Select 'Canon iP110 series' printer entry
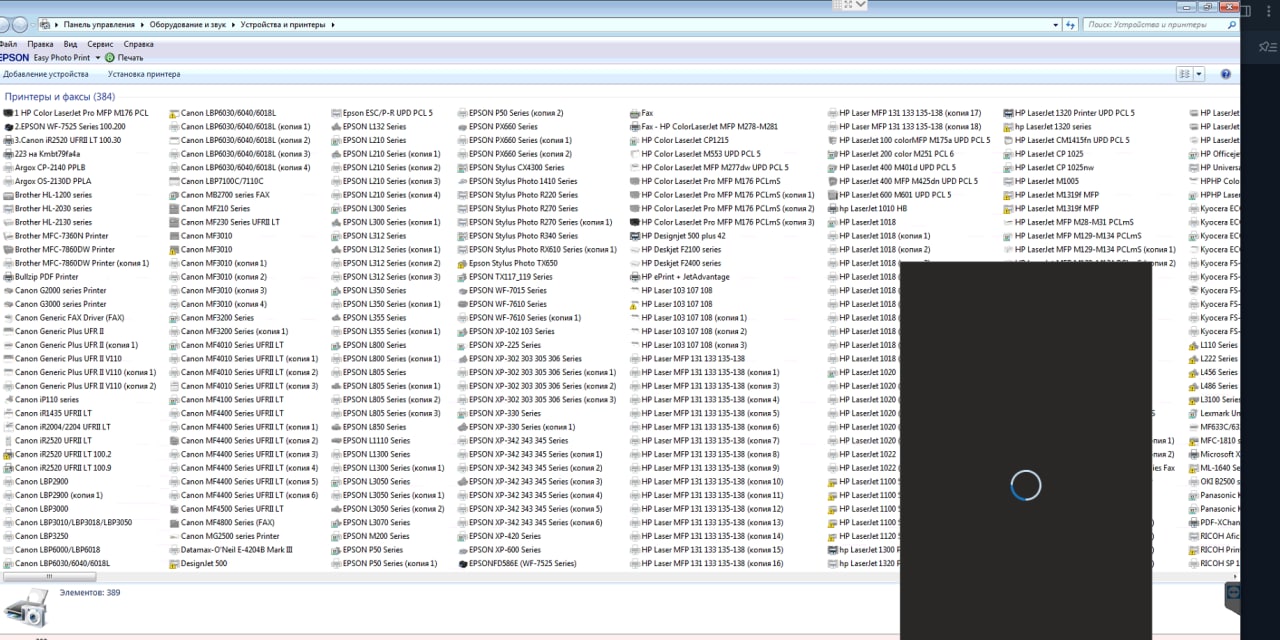This screenshot has width=1280, height=640. [x=41, y=400]
